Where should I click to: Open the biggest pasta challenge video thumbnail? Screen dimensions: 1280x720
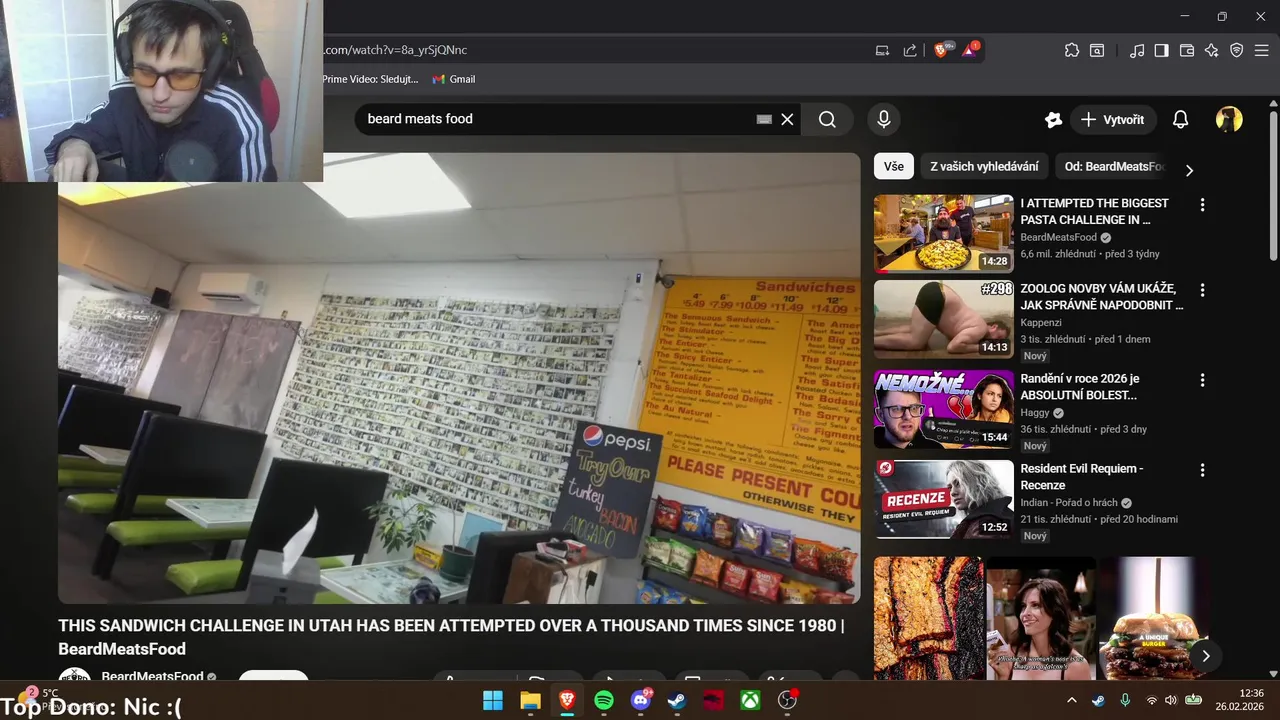[944, 233]
